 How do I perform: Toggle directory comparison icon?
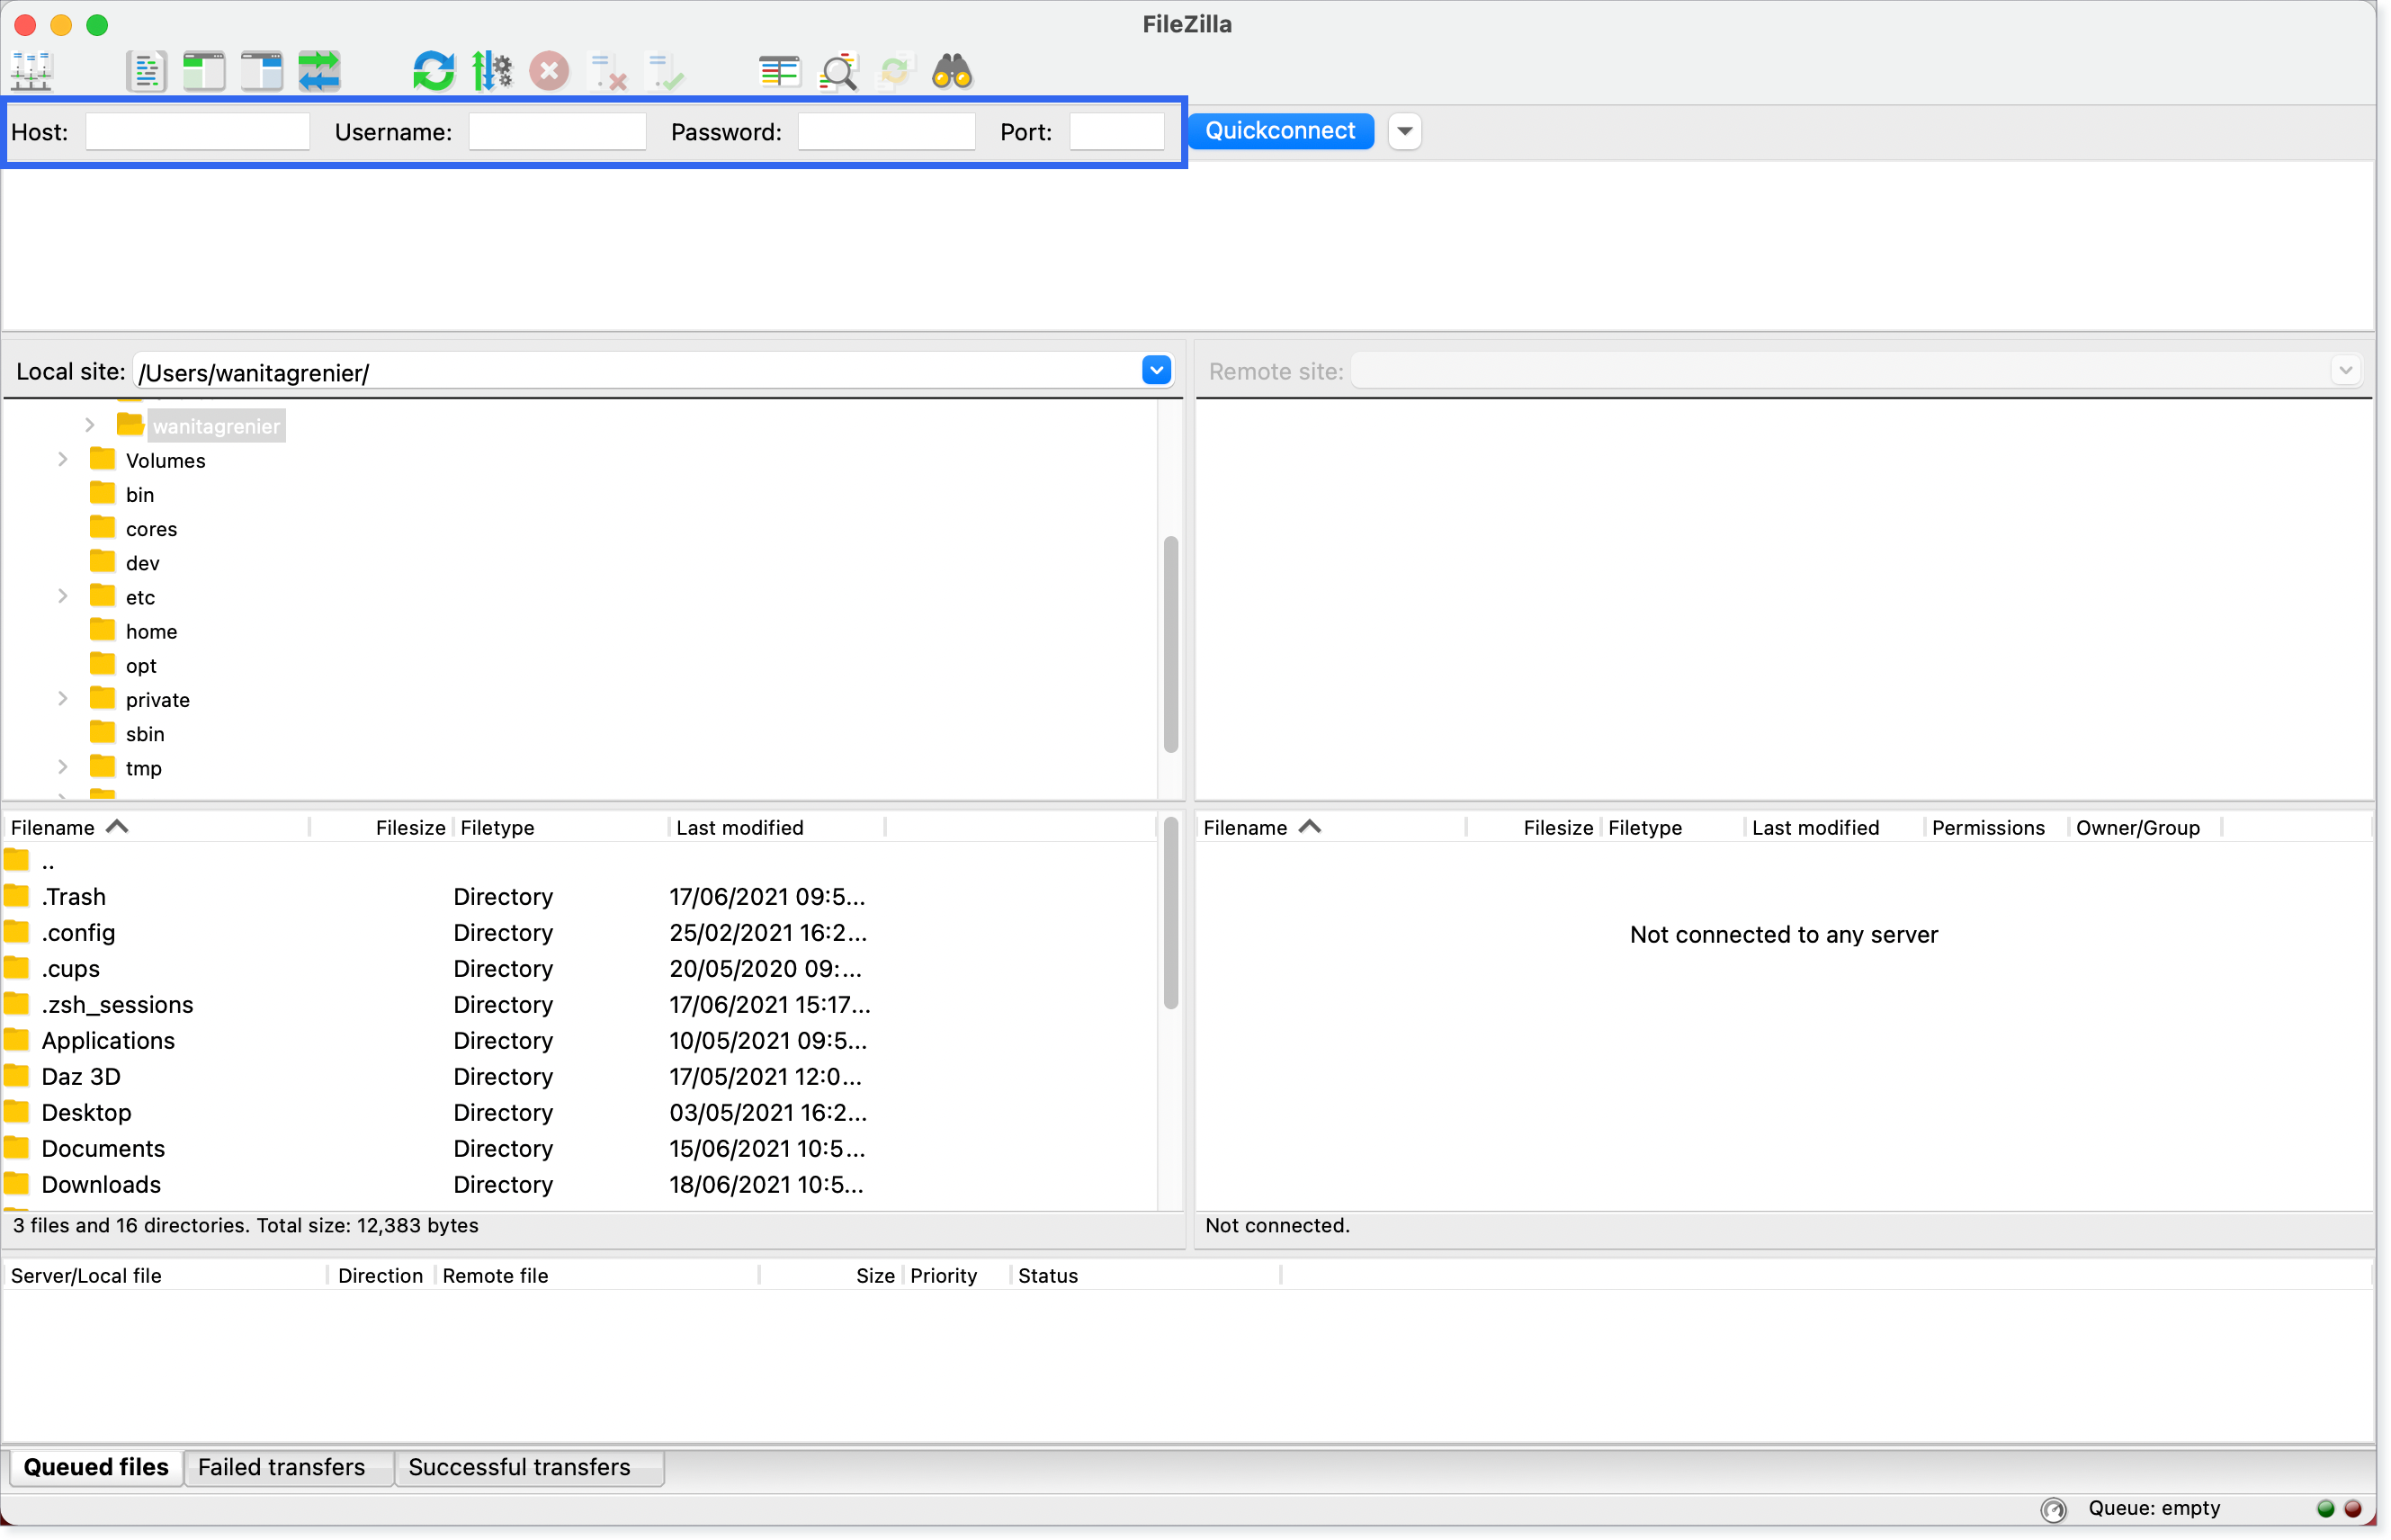pos(838,72)
